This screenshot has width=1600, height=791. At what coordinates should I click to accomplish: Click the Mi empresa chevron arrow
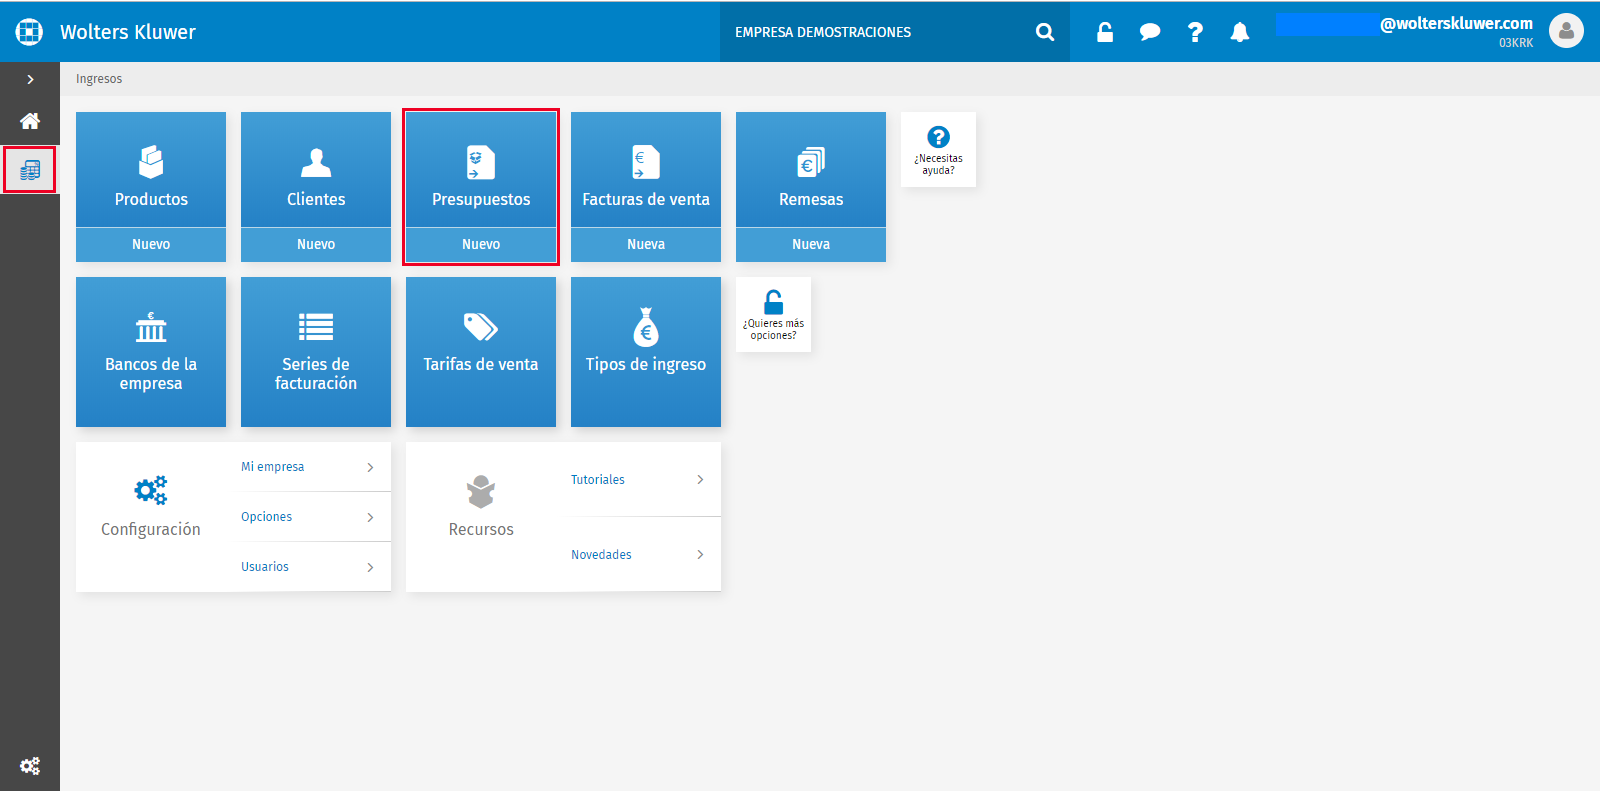370,467
